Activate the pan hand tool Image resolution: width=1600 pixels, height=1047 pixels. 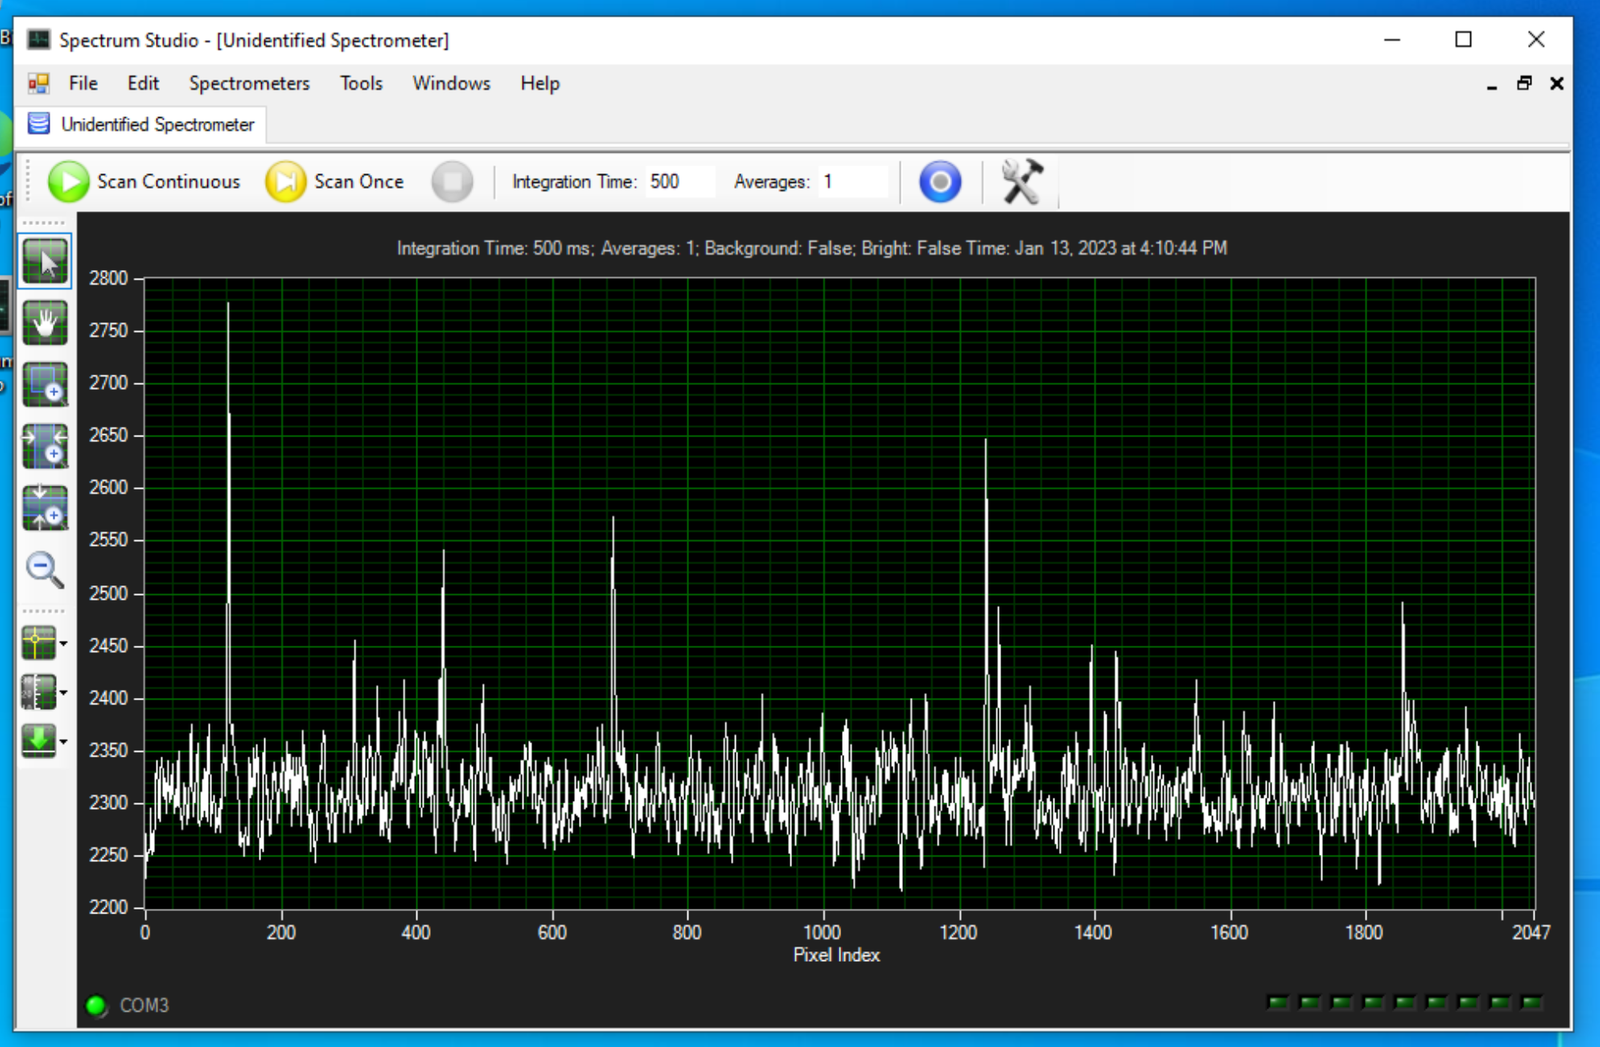pos(45,323)
